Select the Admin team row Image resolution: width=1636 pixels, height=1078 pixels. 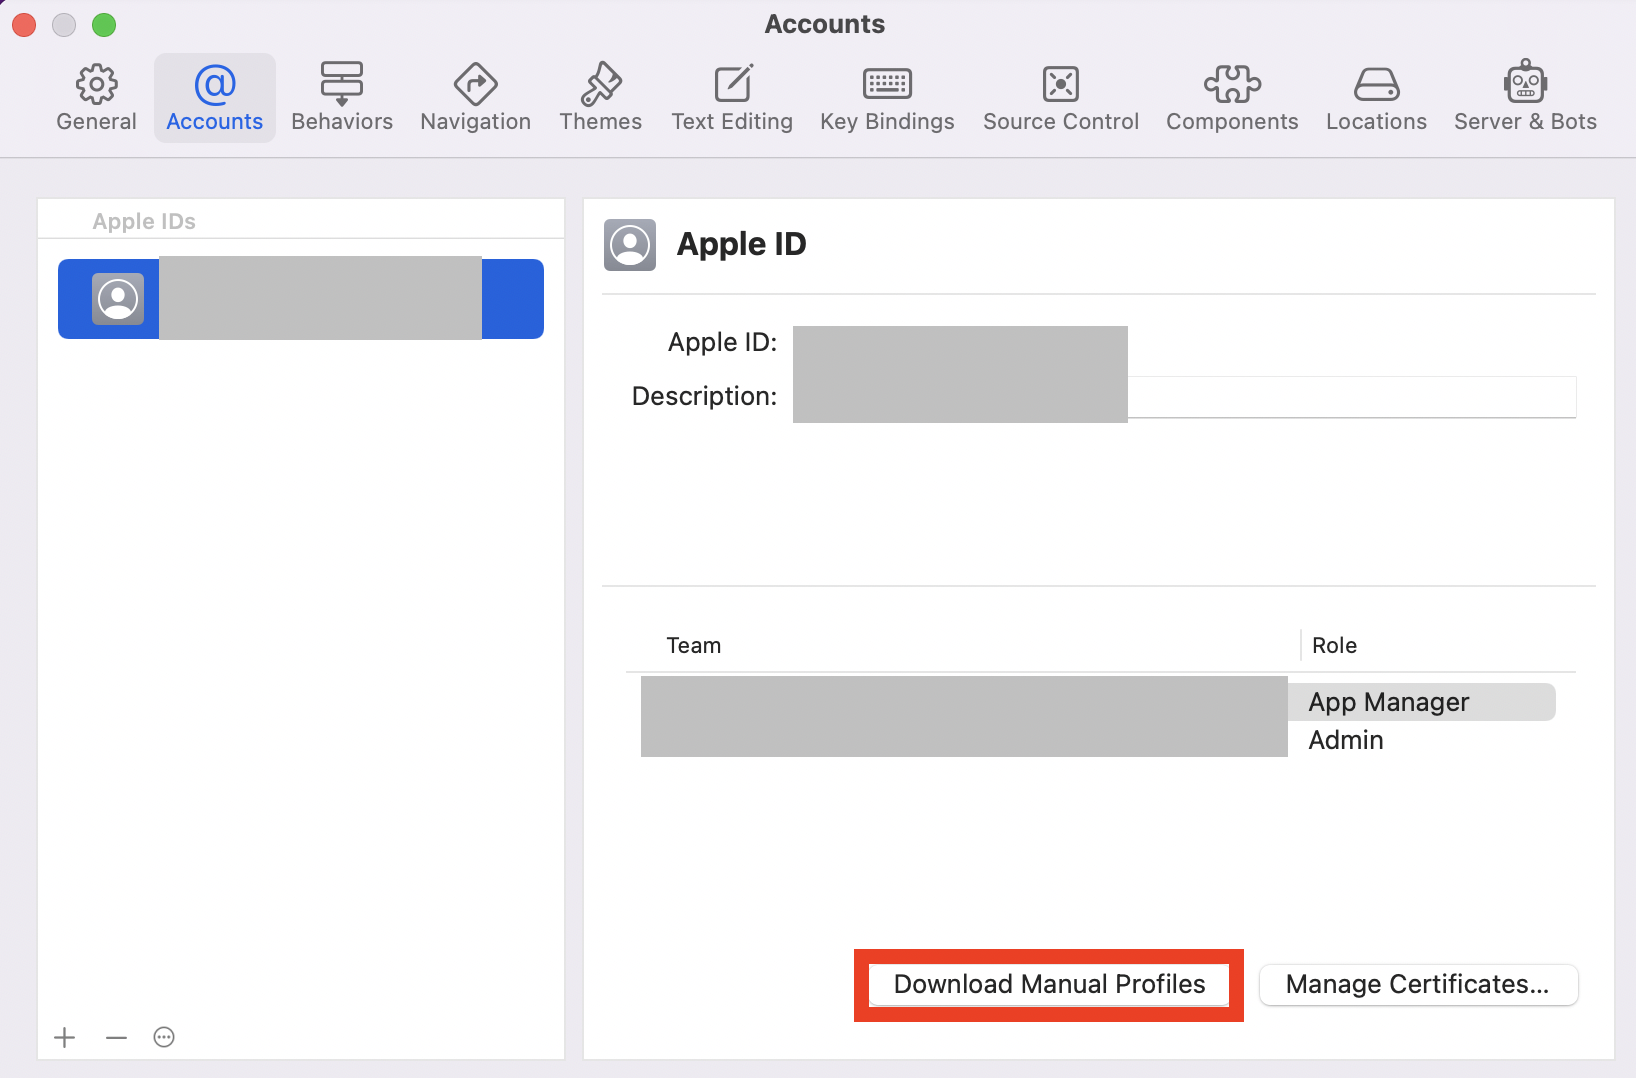pos(1098,740)
